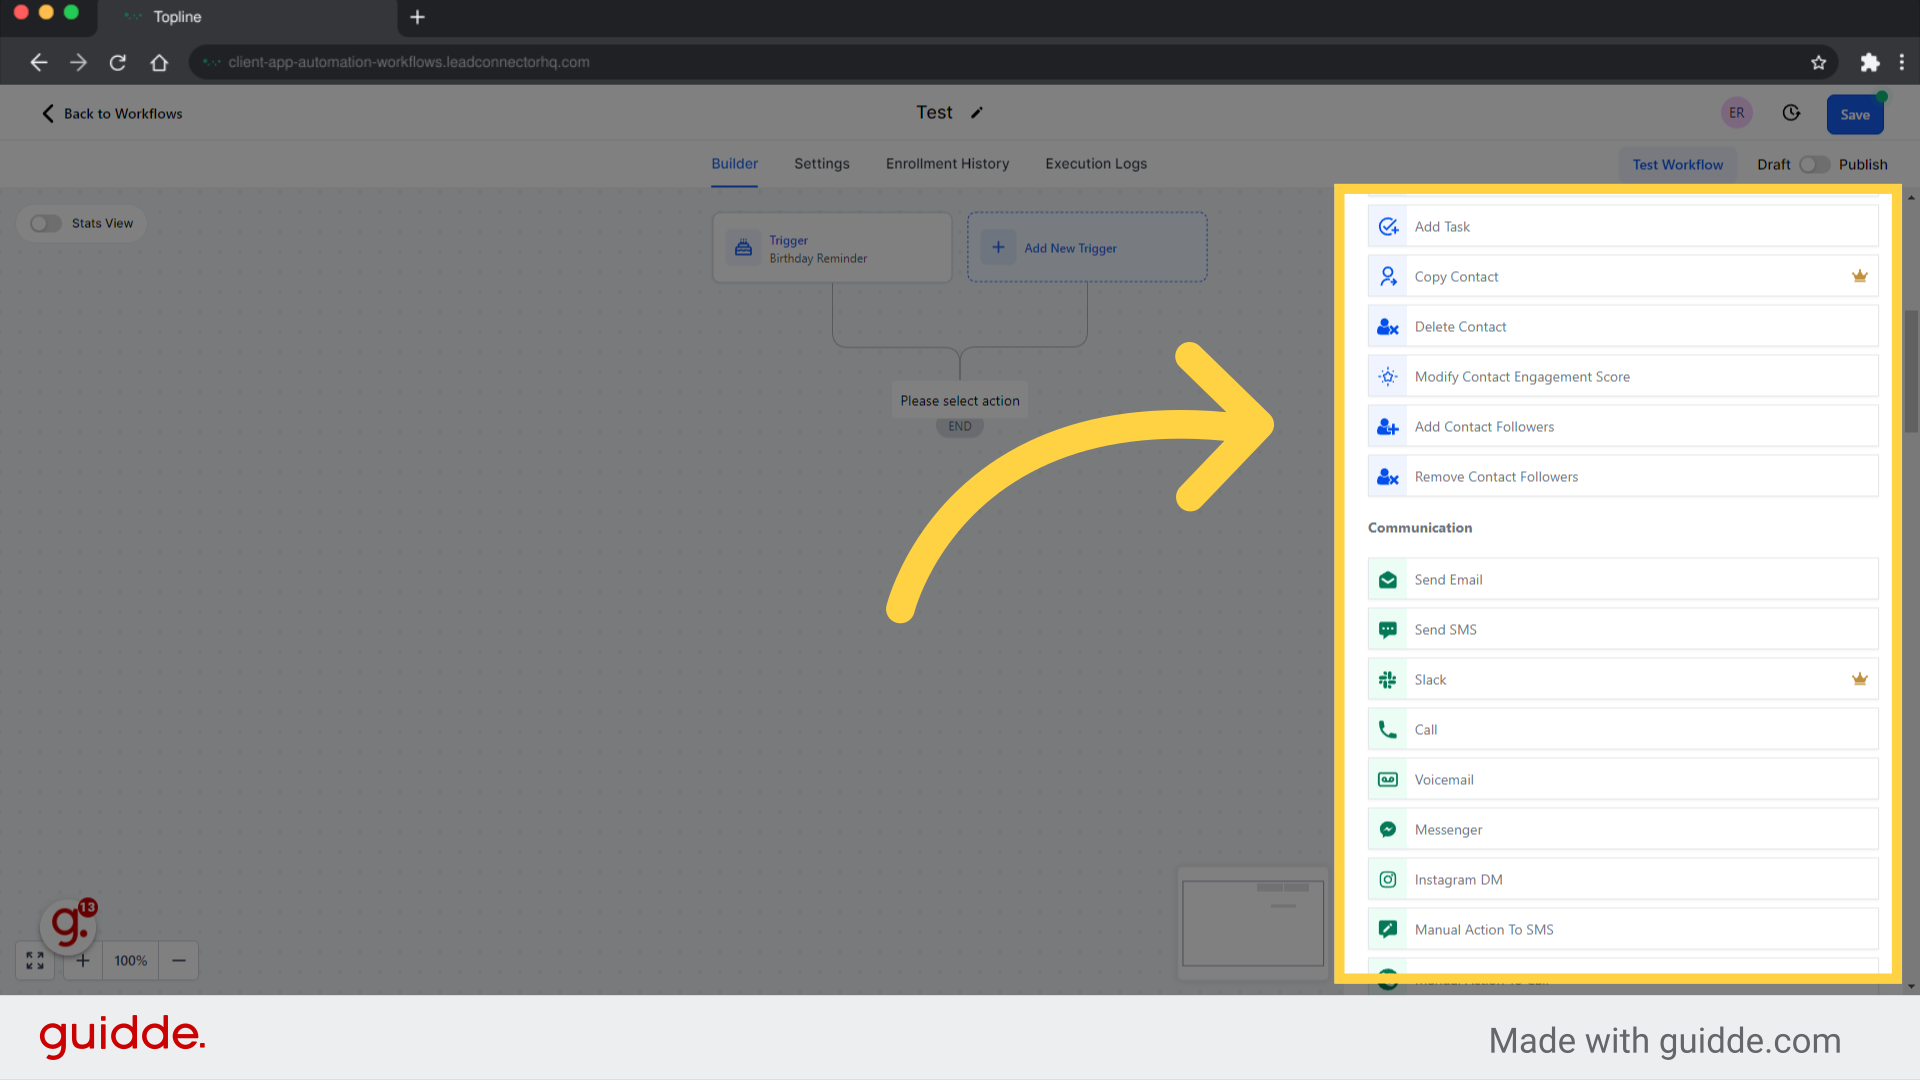
Task: Select the Send Email action
Action: (x=1623, y=580)
